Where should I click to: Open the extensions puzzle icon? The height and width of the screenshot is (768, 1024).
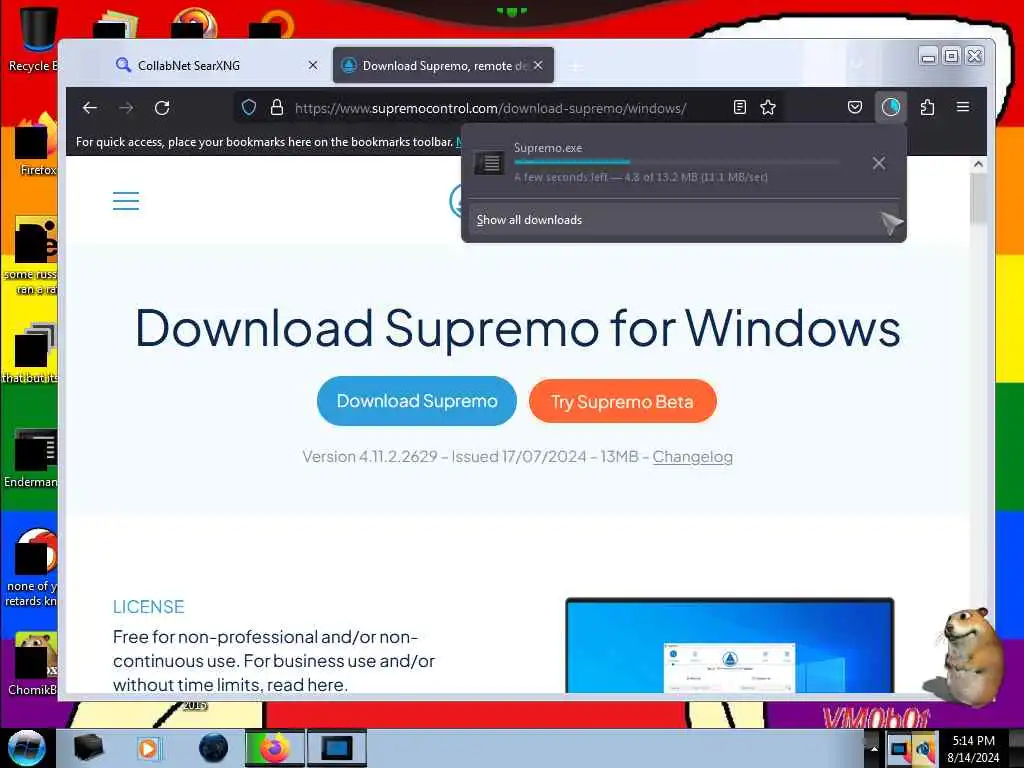point(927,108)
